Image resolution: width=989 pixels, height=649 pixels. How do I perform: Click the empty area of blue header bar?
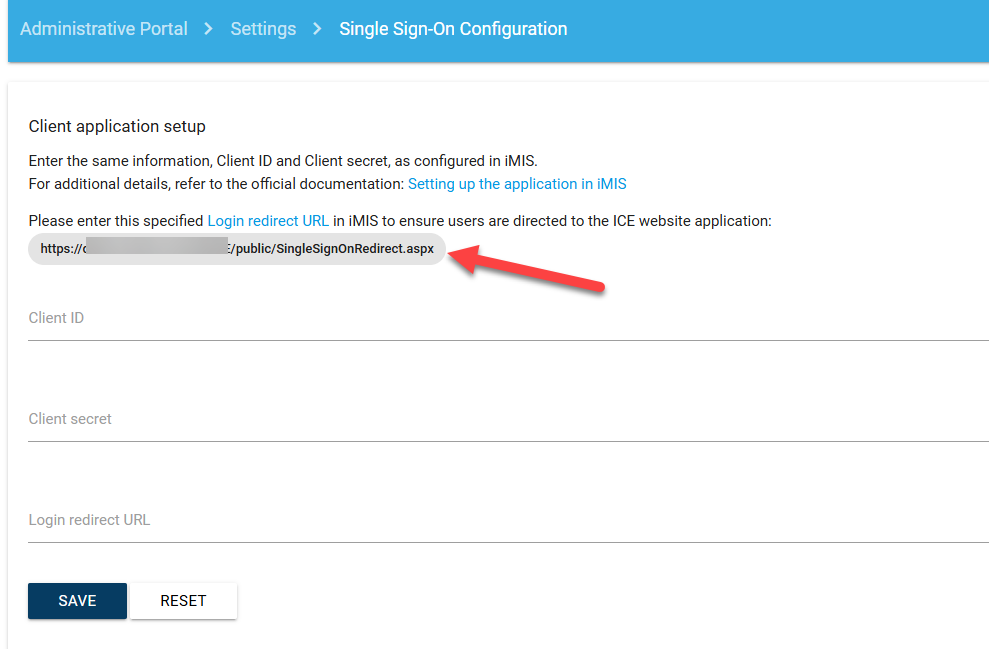(x=780, y=30)
